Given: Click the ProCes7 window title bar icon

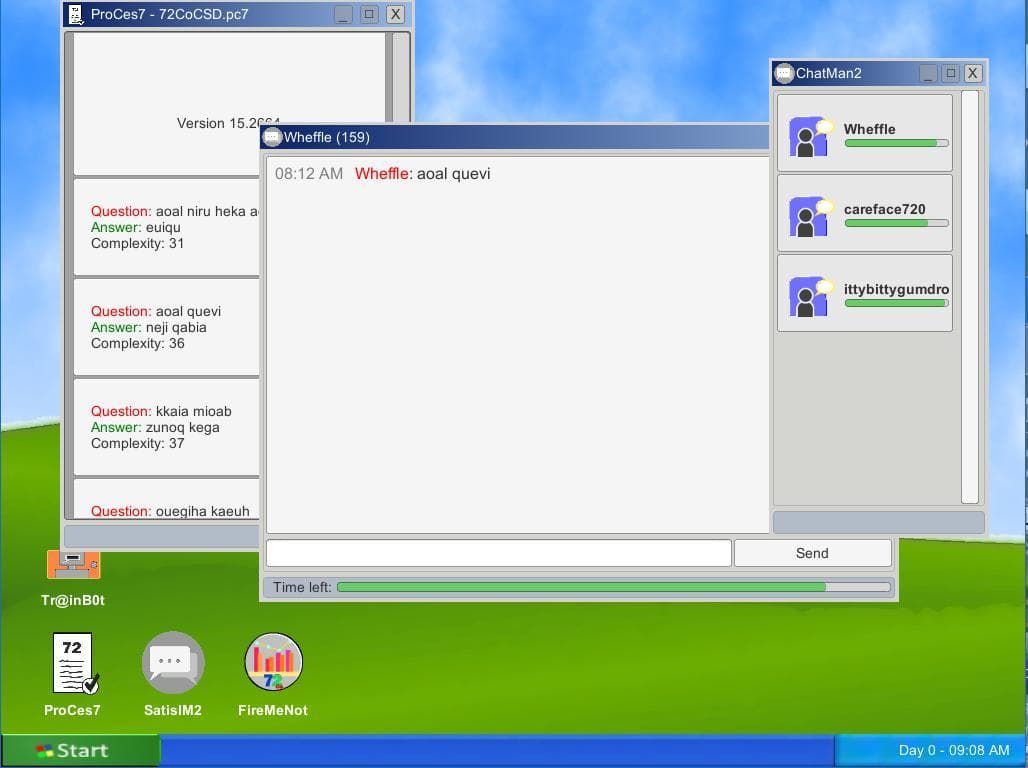Looking at the screenshot, I should tap(76, 14).
